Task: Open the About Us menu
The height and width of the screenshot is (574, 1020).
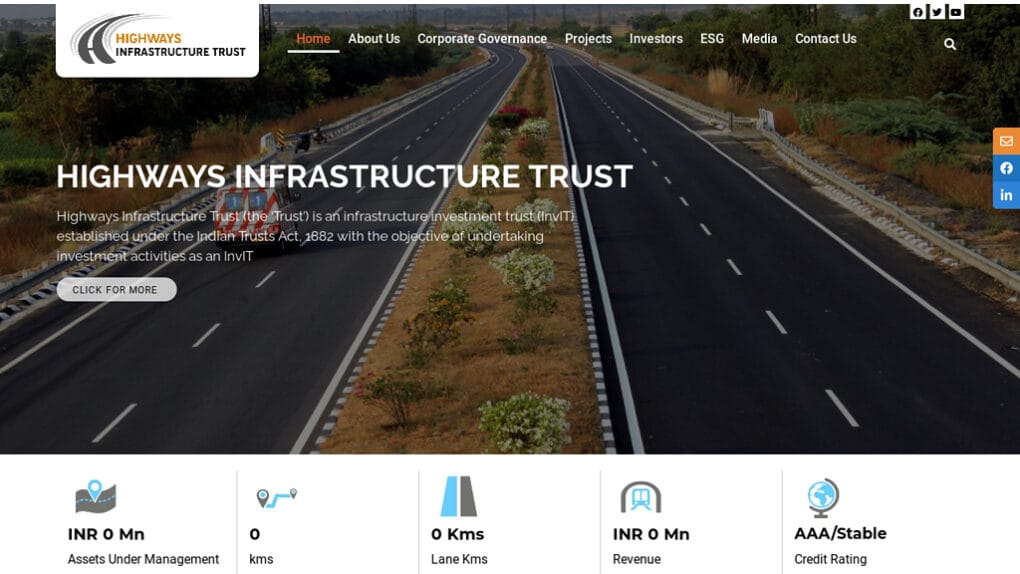Action: coord(374,39)
